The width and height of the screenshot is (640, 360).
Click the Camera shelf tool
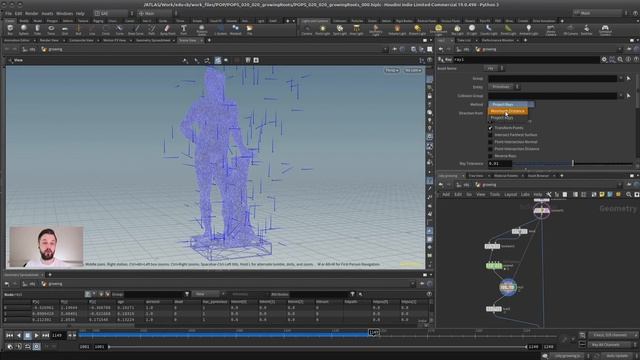[307, 29]
